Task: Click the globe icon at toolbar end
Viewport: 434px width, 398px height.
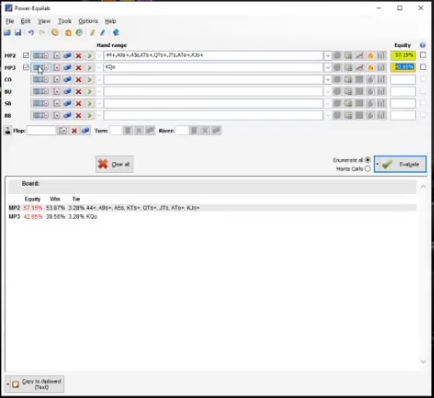Action: [x=116, y=33]
